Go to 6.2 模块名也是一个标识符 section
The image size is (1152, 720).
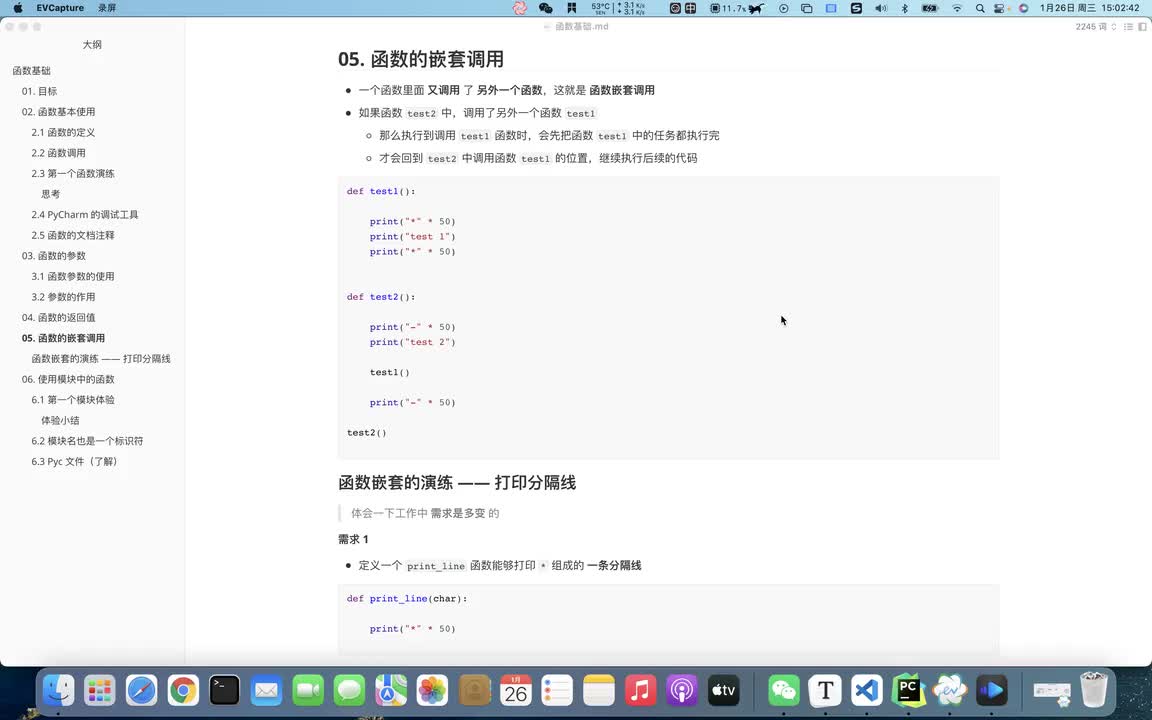tap(87, 441)
